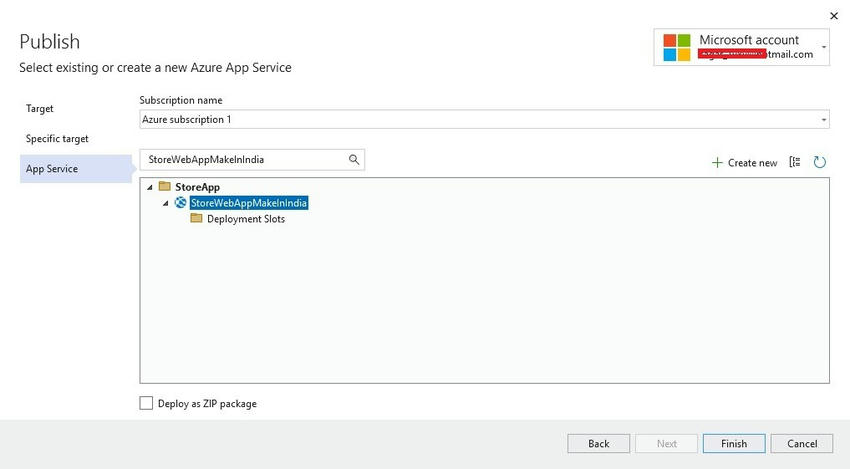Click the search magnifier icon
This screenshot has height=469, width=850.
tap(353, 159)
